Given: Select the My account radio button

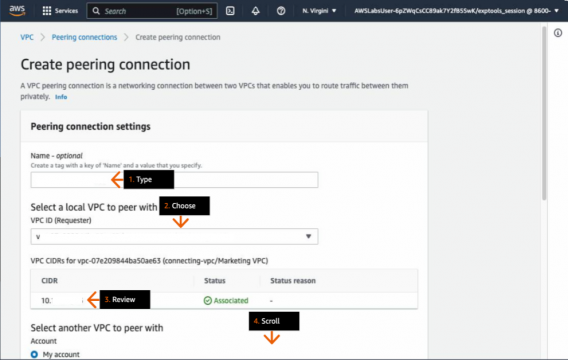Looking at the screenshot, I should (x=34, y=354).
